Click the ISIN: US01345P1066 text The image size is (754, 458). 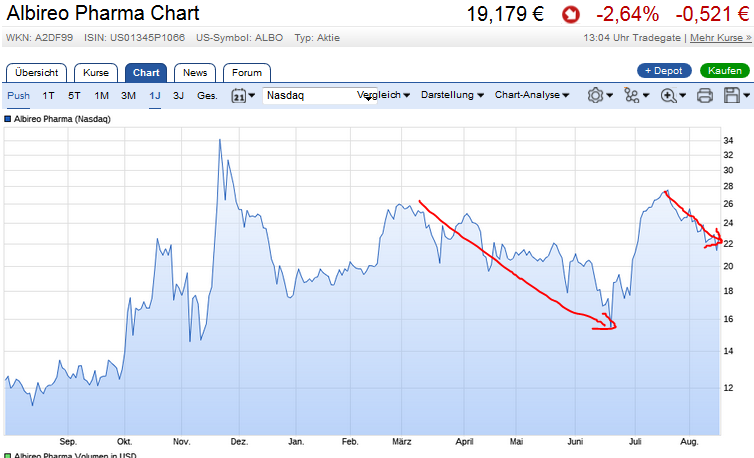click(134, 38)
